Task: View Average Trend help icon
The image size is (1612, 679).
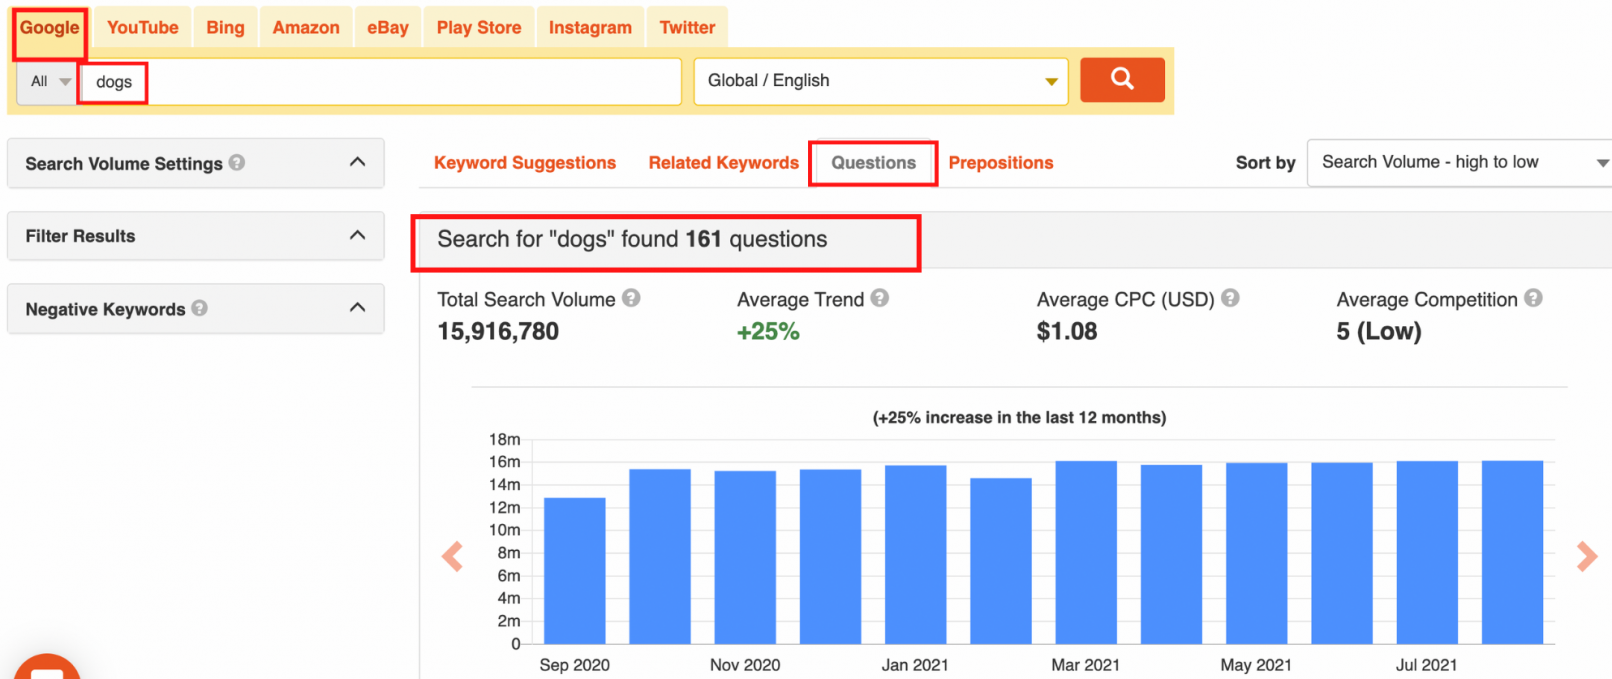Action: pyautogui.click(x=881, y=297)
